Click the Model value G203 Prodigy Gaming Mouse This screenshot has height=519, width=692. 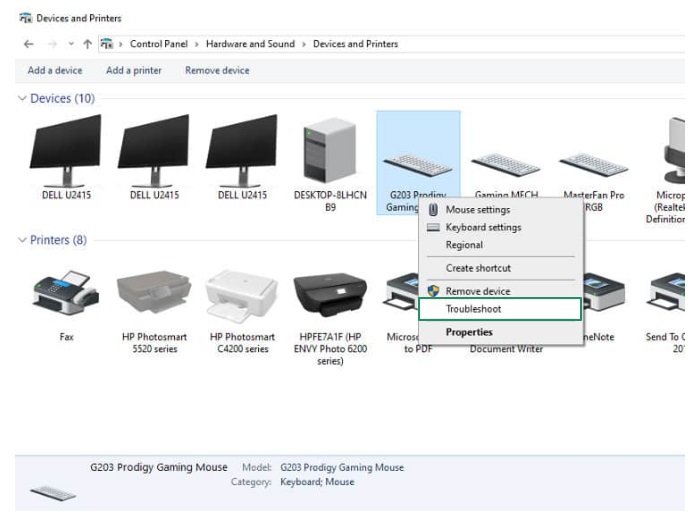pos(342,467)
